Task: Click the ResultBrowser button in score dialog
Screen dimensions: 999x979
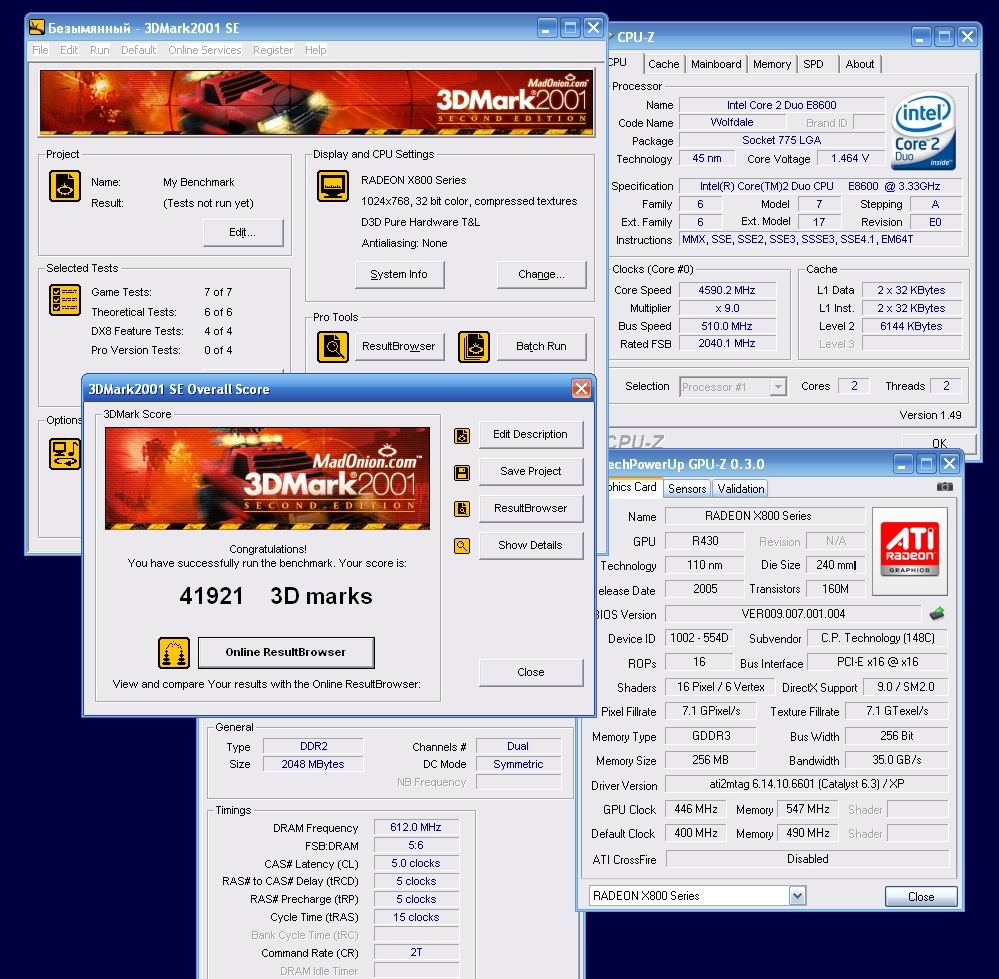Action: [x=531, y=508]
